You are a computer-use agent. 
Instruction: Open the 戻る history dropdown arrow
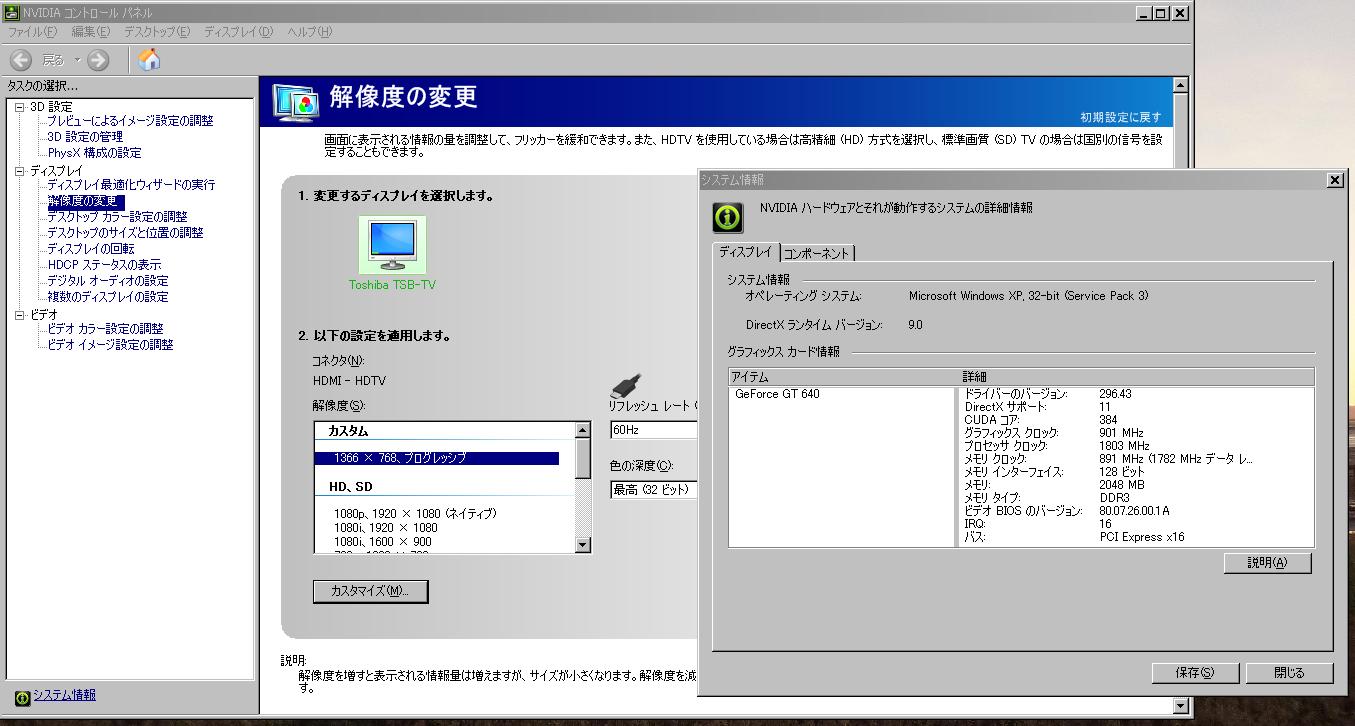78,61
